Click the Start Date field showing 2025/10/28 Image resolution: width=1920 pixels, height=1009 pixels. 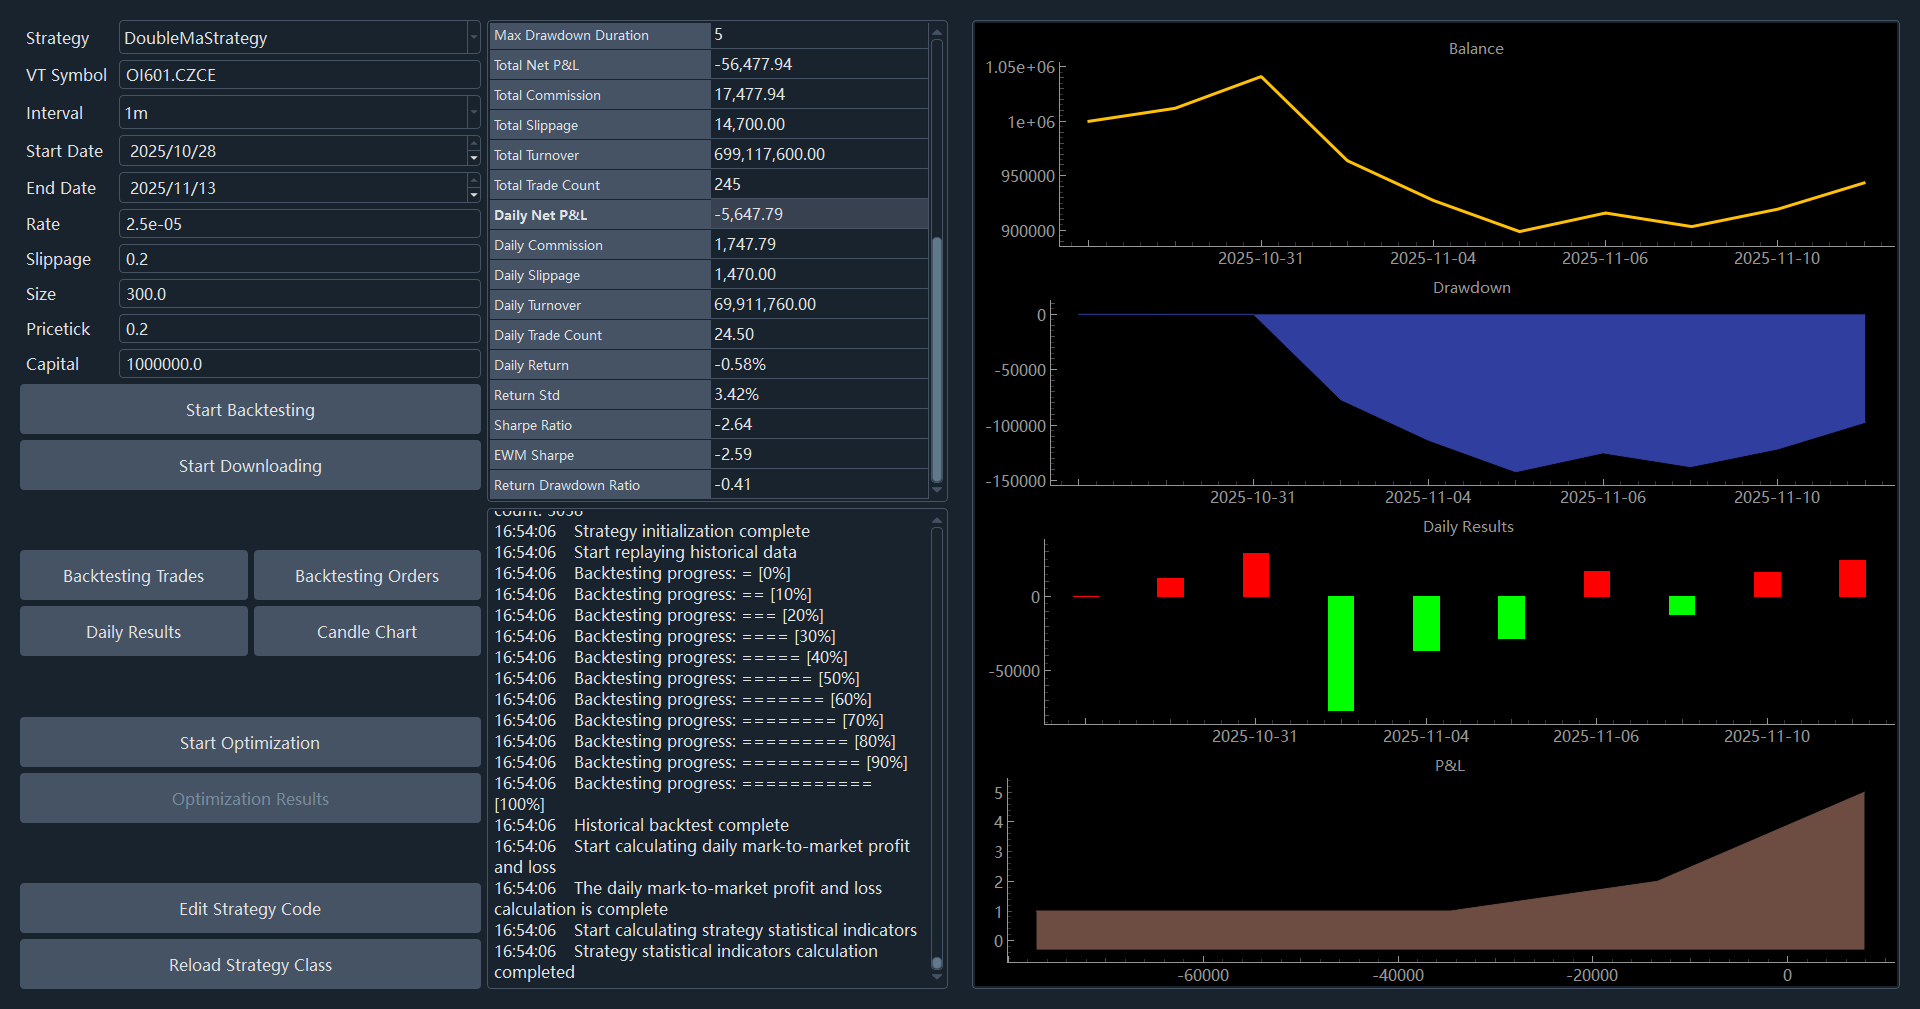tap(292, 151)
